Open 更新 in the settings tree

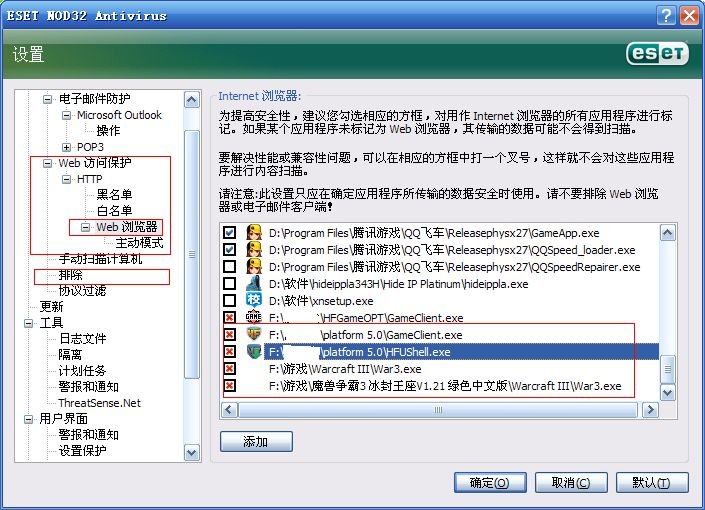(x=51, y=307)
